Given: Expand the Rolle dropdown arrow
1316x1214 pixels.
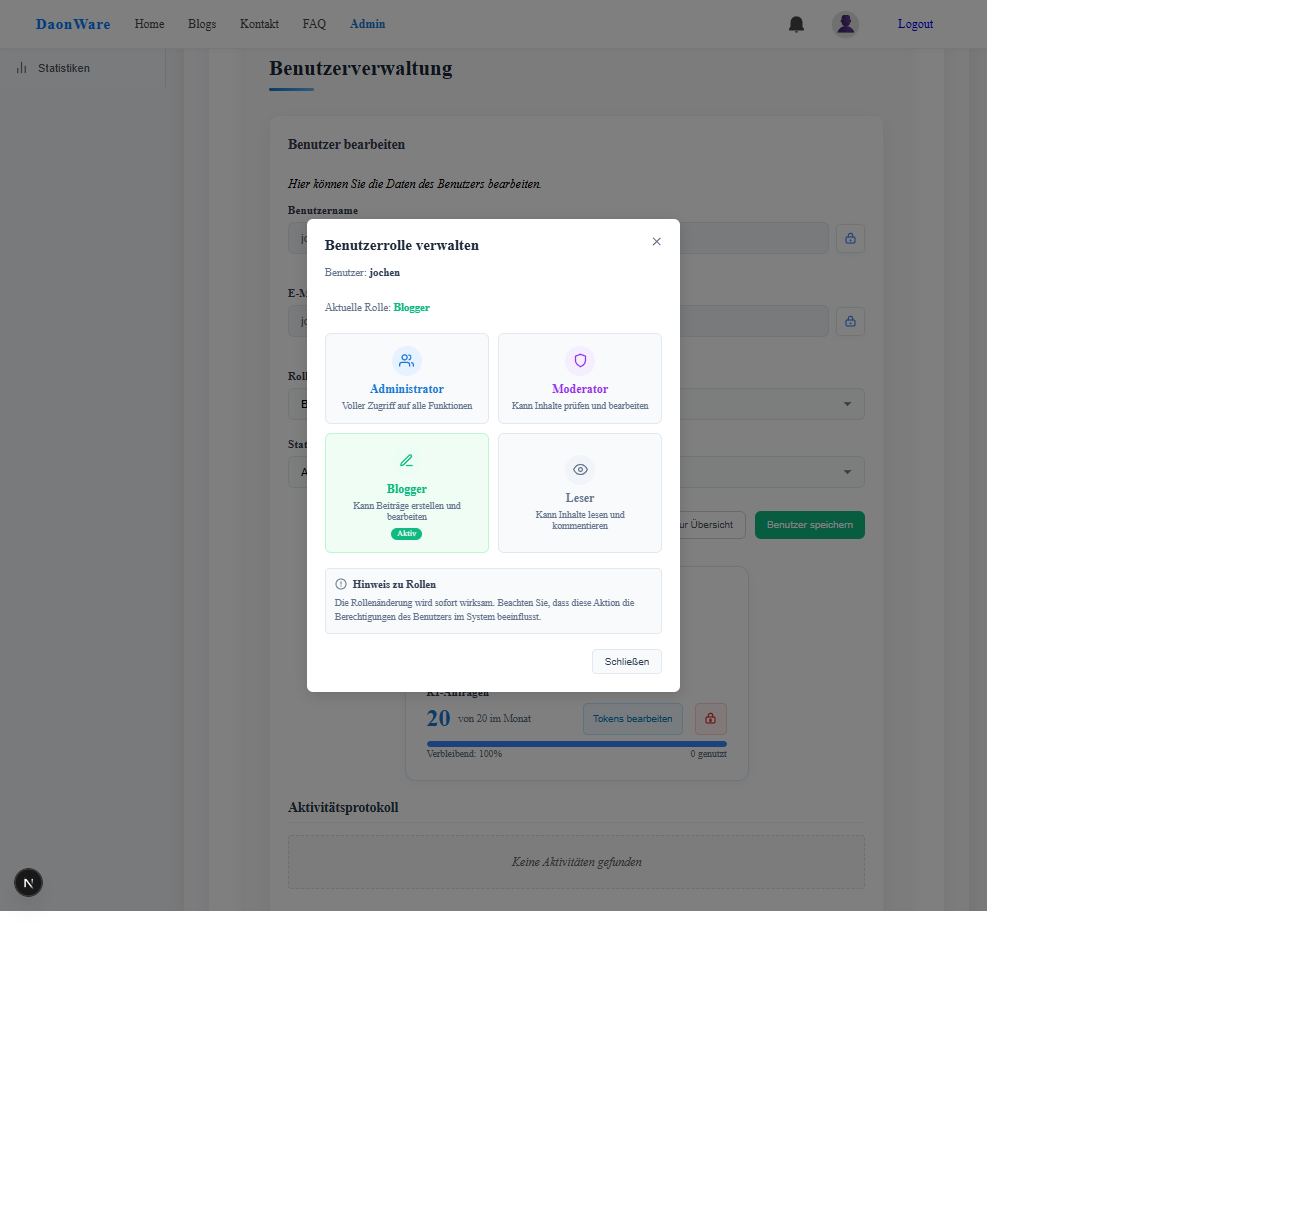Looking at the screenshot, I should coord(847,404).
